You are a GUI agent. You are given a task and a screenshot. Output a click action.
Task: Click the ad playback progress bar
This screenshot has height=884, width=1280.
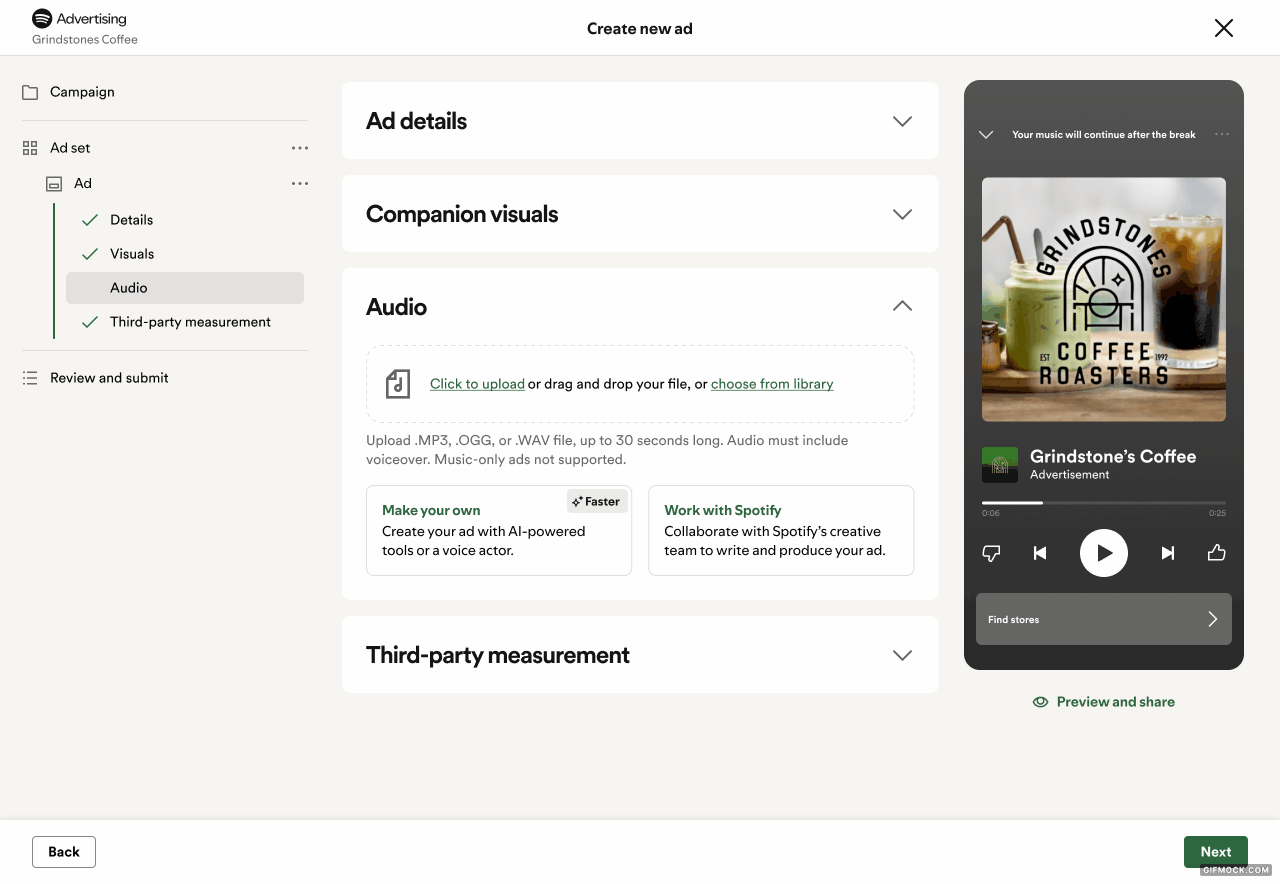click(x=1104, y=503)
